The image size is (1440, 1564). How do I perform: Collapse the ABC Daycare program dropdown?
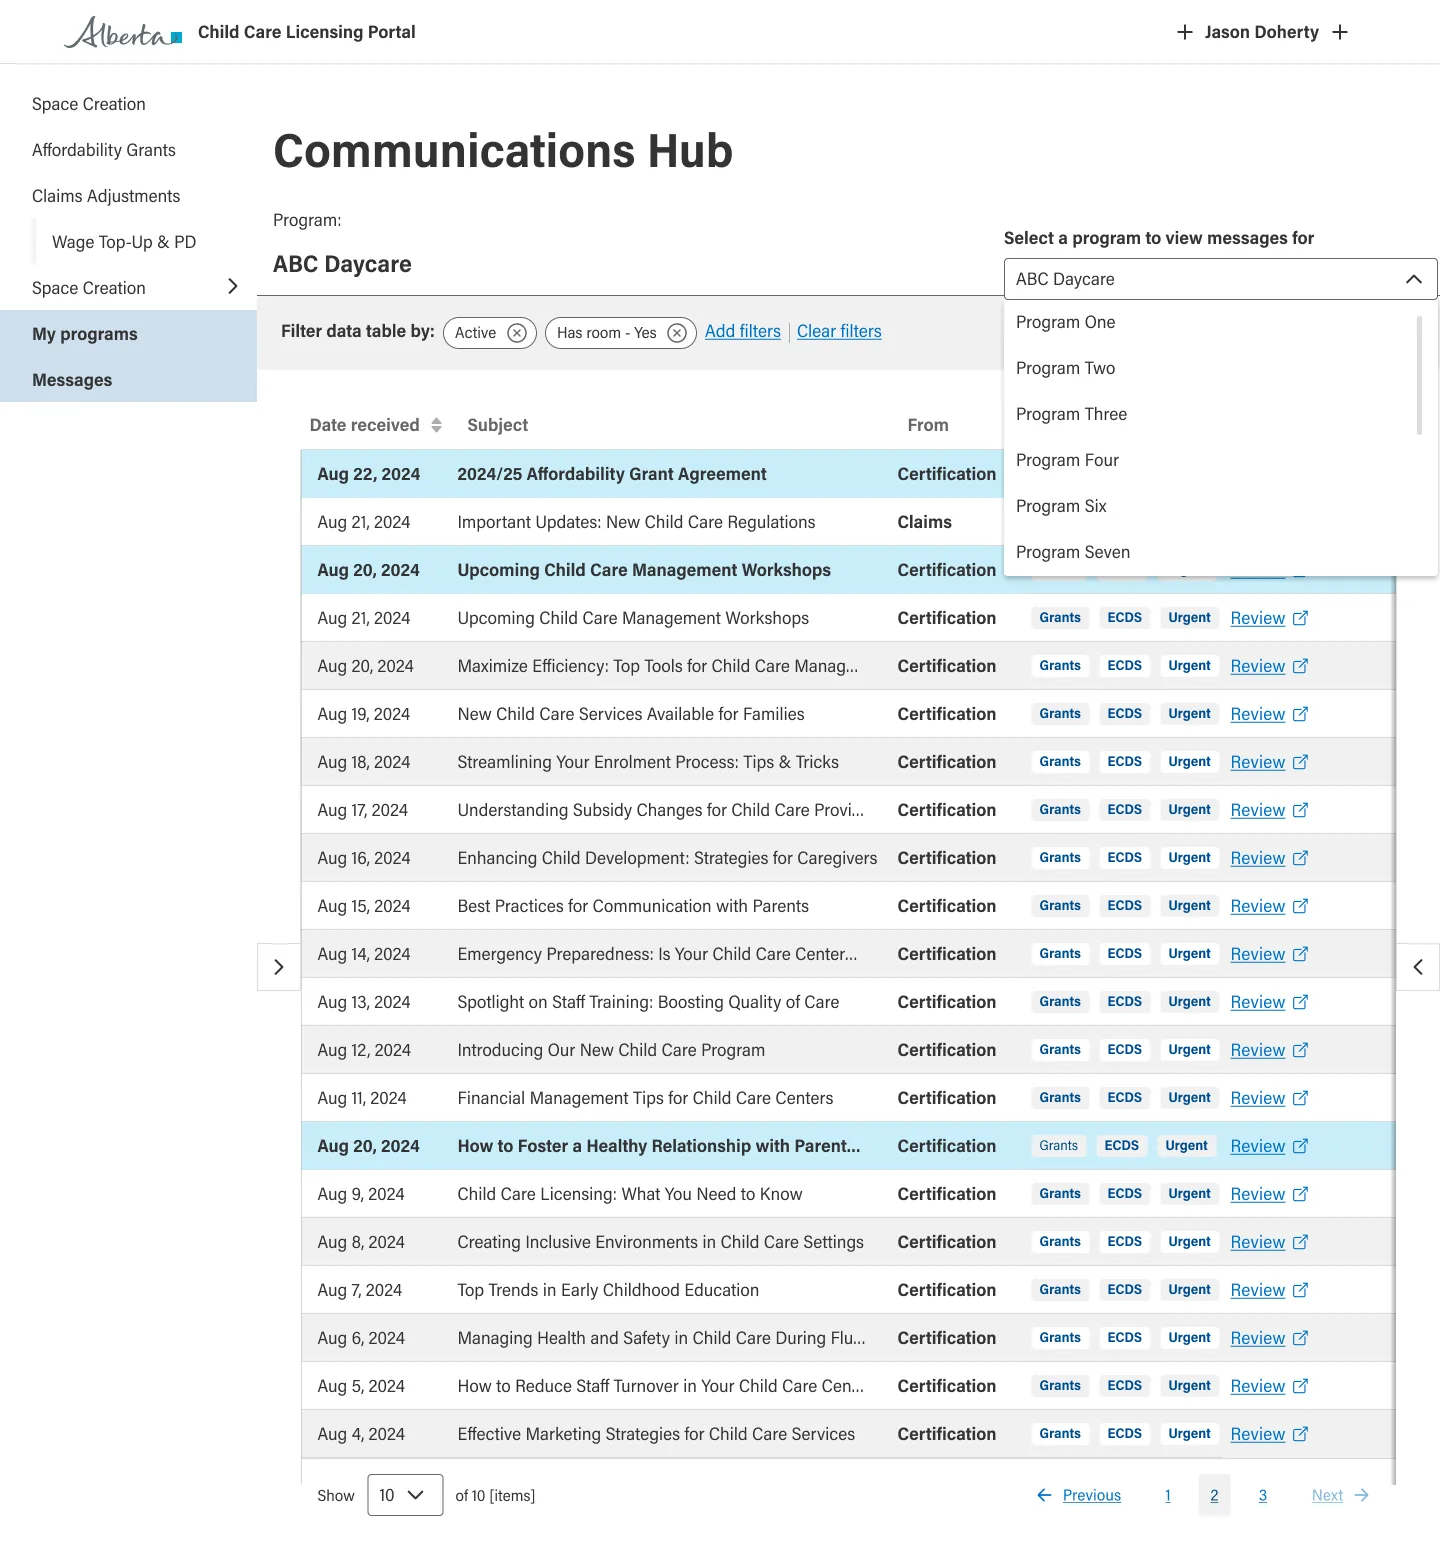(1413, 279)
